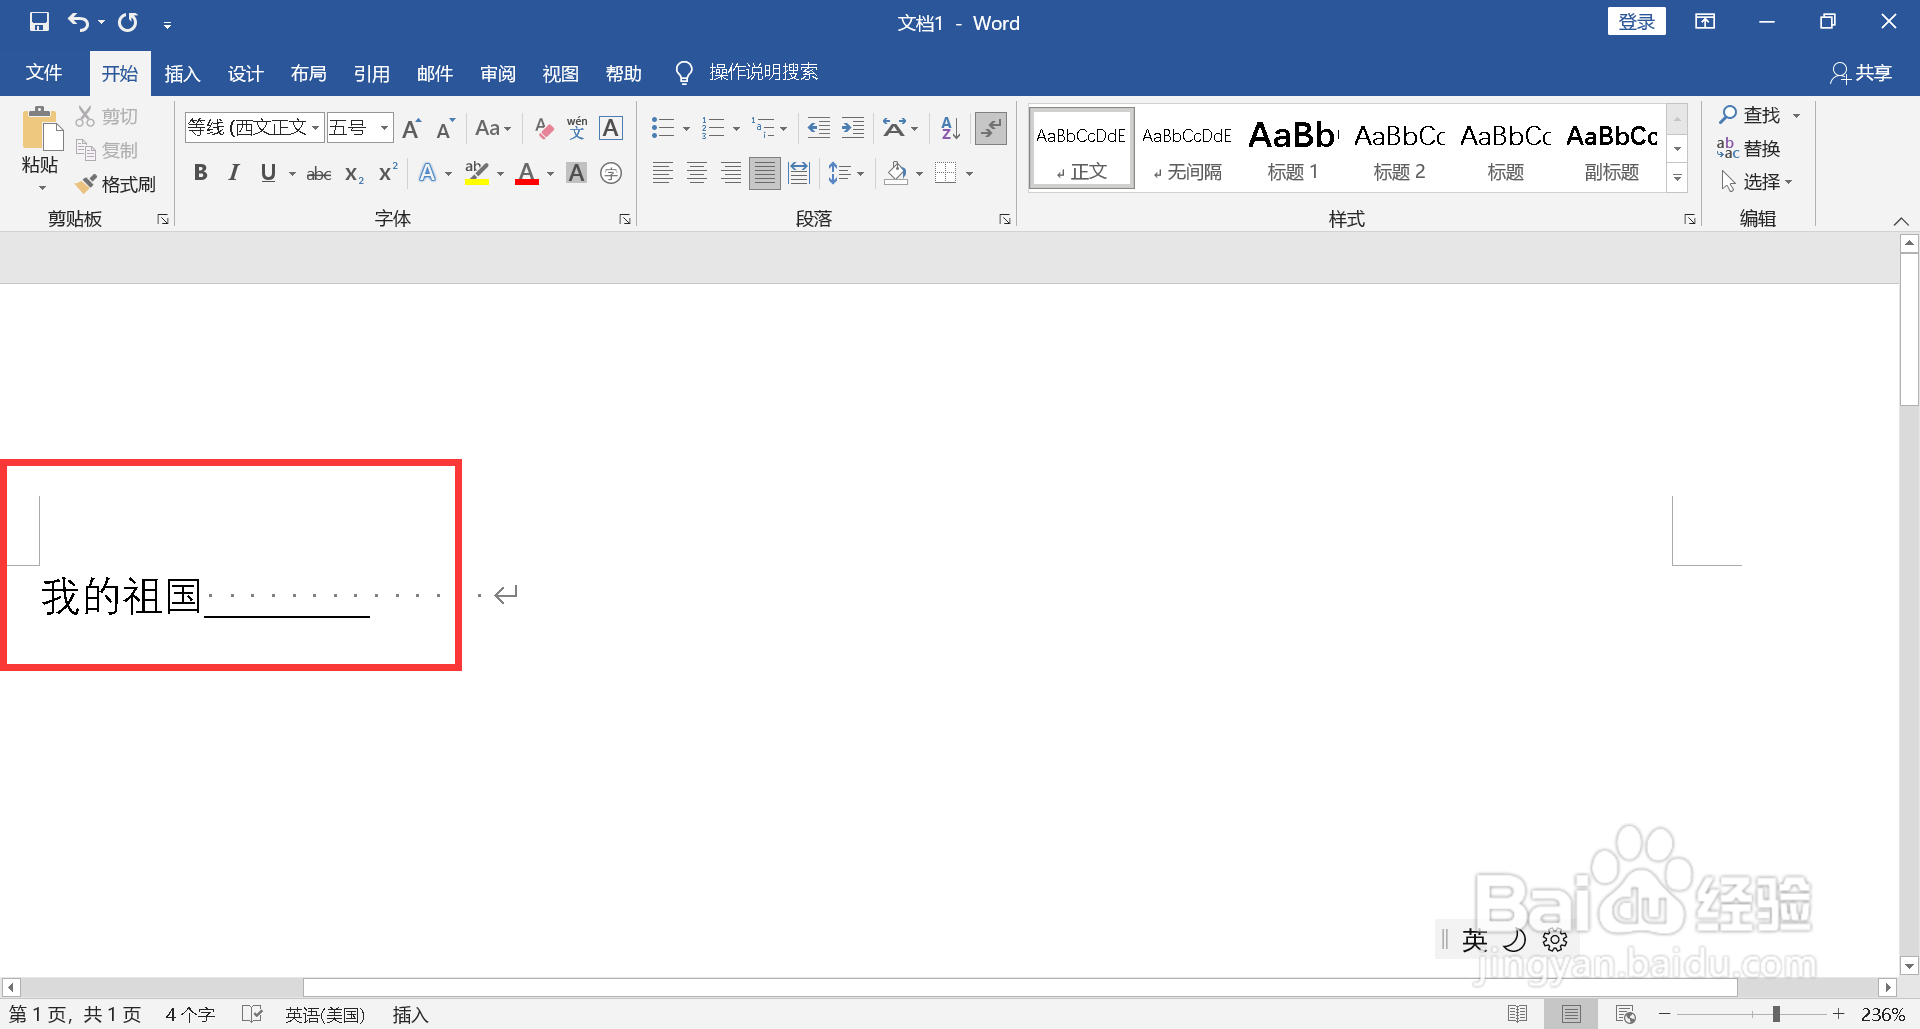Decrease font size with the smaller A icon

click(x=445, y=128)
